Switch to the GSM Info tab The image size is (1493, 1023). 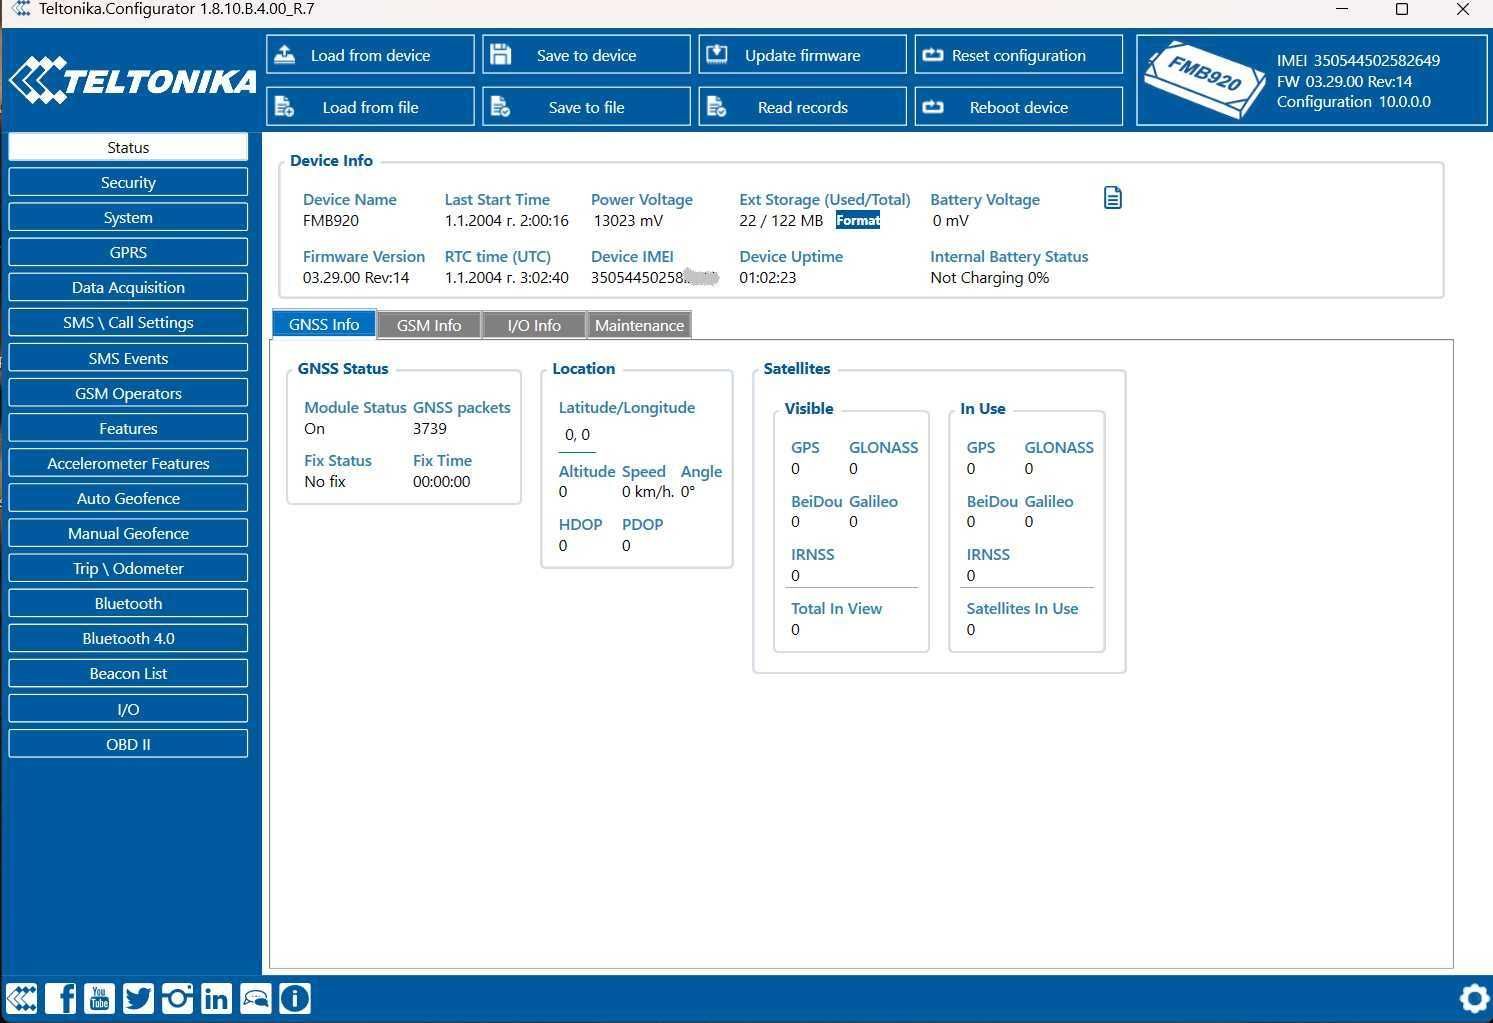click(x=429, y=325)
